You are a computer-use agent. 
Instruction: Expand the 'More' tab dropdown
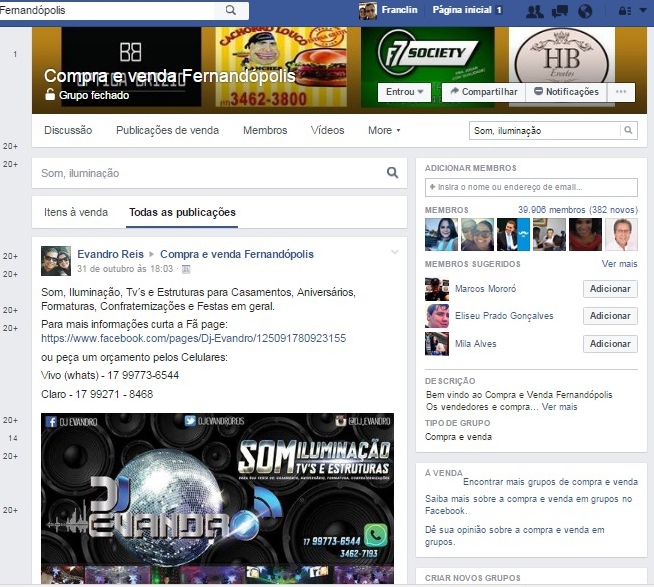coord(384,130)
